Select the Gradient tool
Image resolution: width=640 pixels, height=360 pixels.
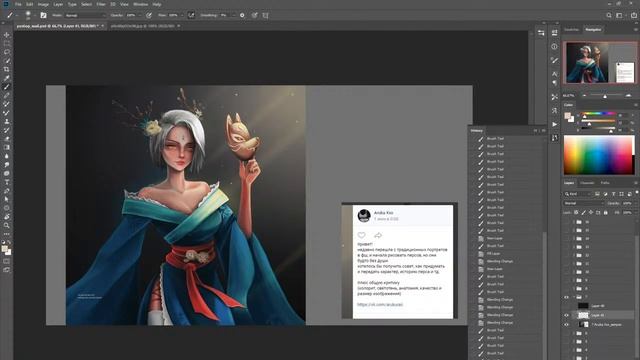[7, 147]
